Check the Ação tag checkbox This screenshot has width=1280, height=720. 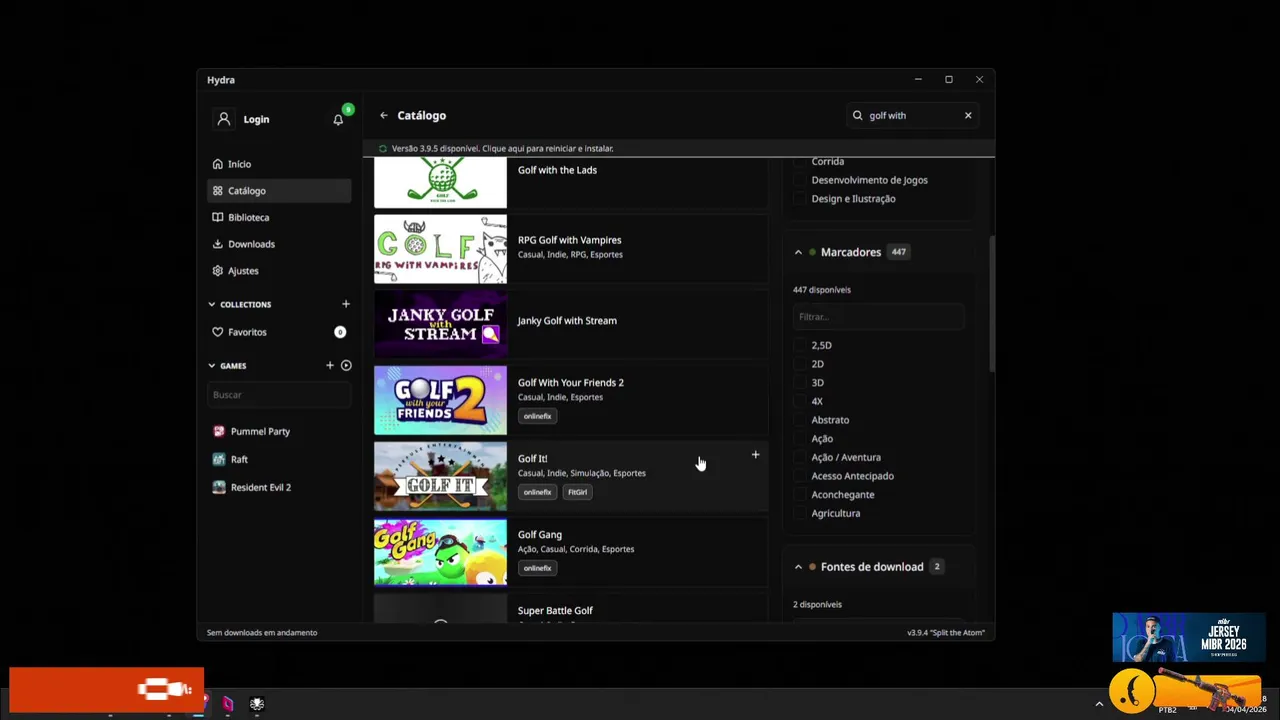tap(799, 438)
